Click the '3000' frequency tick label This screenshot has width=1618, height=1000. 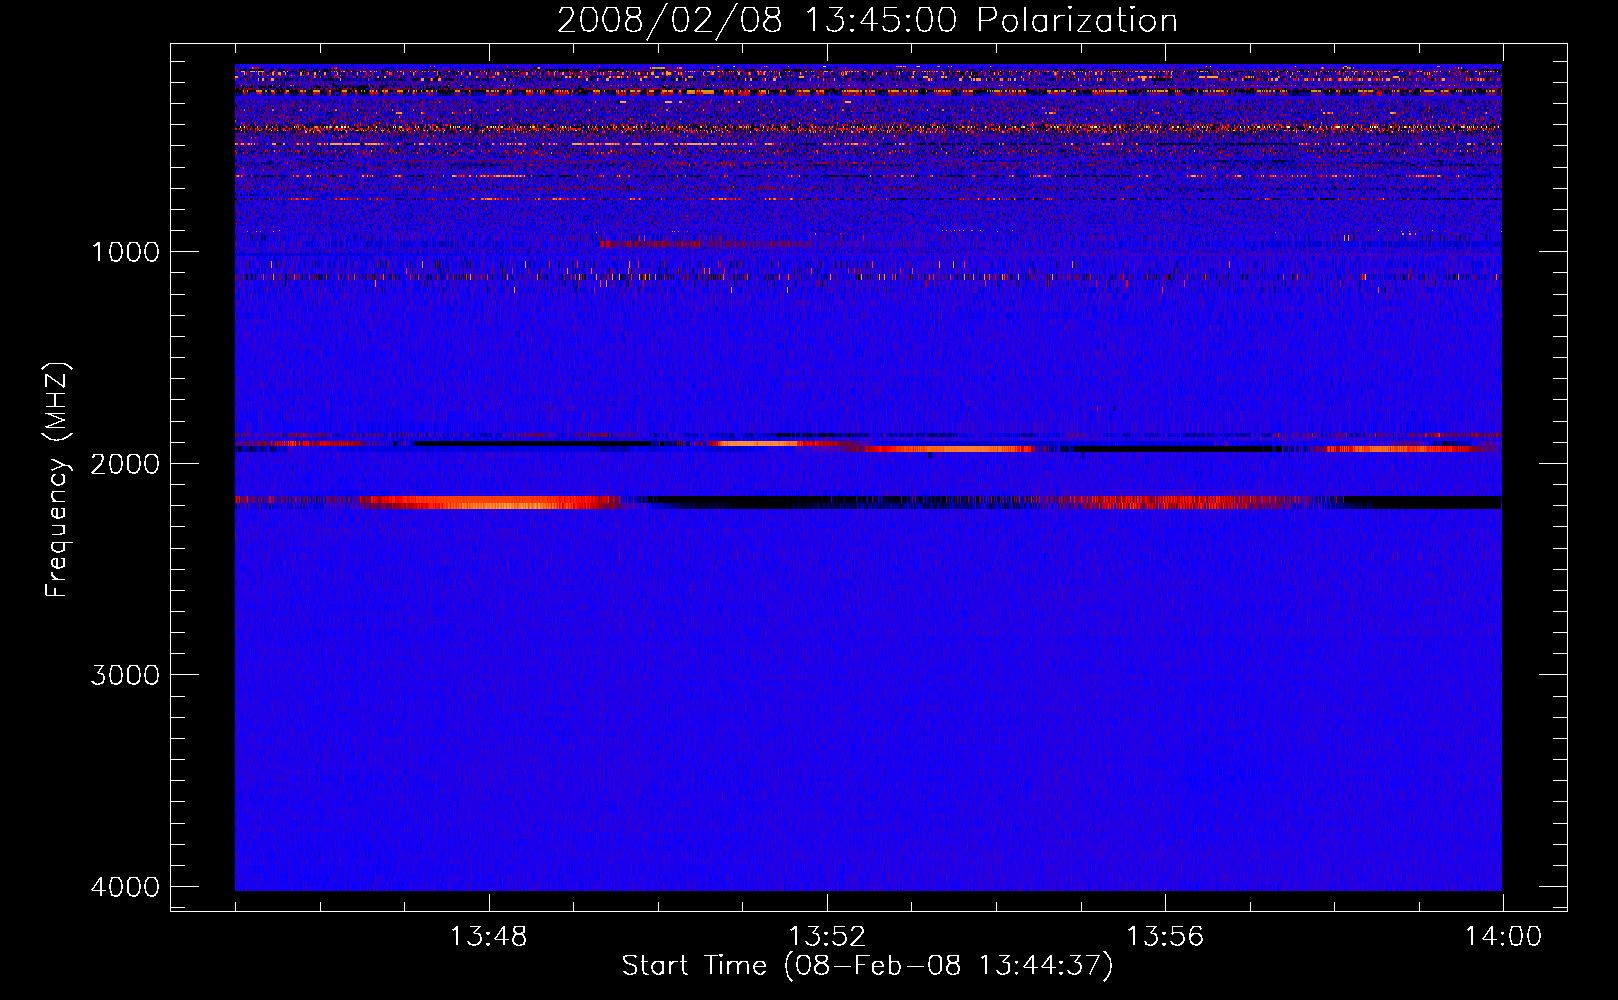(125, 675)
